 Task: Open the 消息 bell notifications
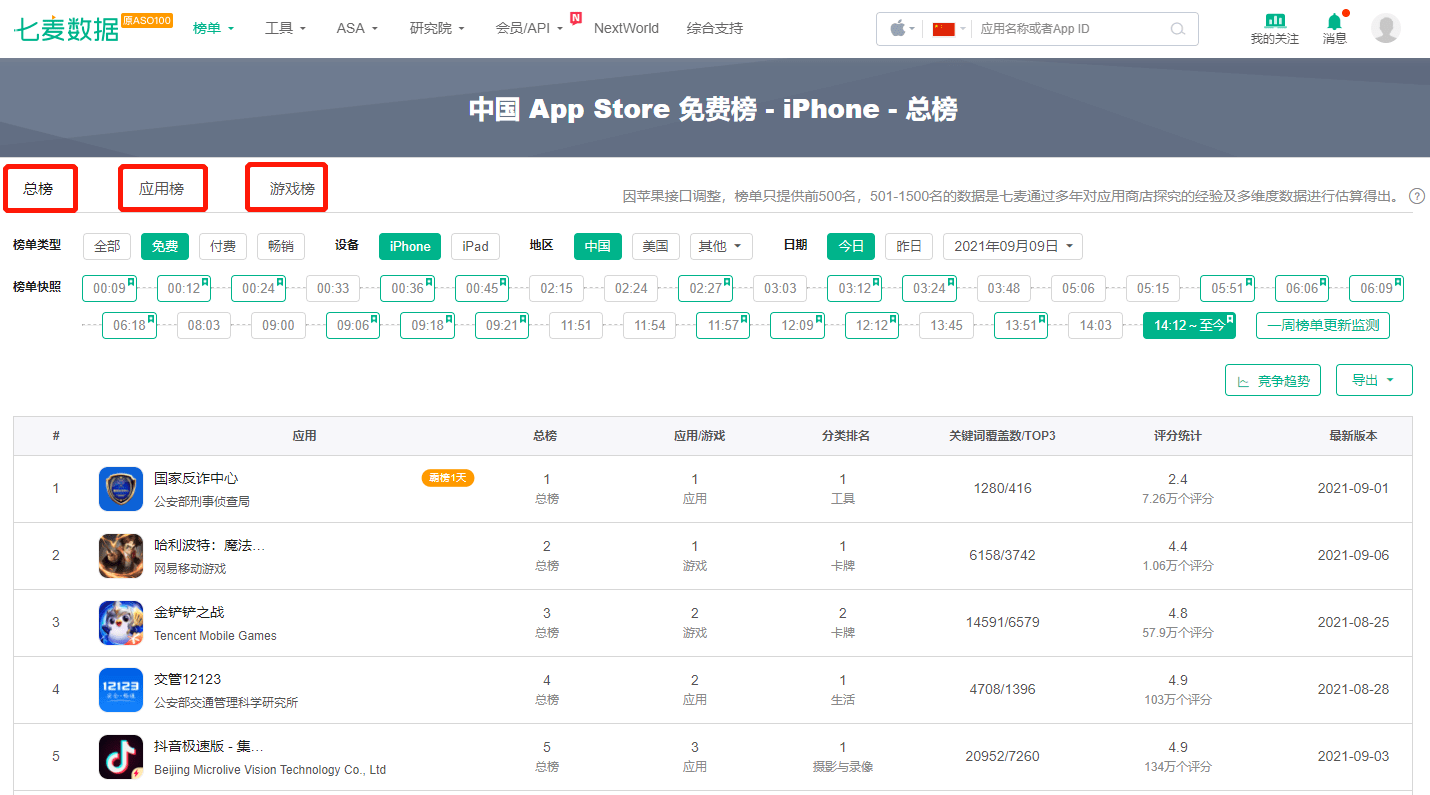pos(1334,20)
